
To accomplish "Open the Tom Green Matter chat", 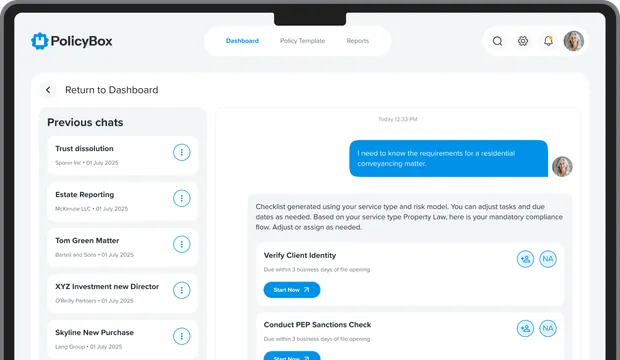I will (x=123, y=247).
